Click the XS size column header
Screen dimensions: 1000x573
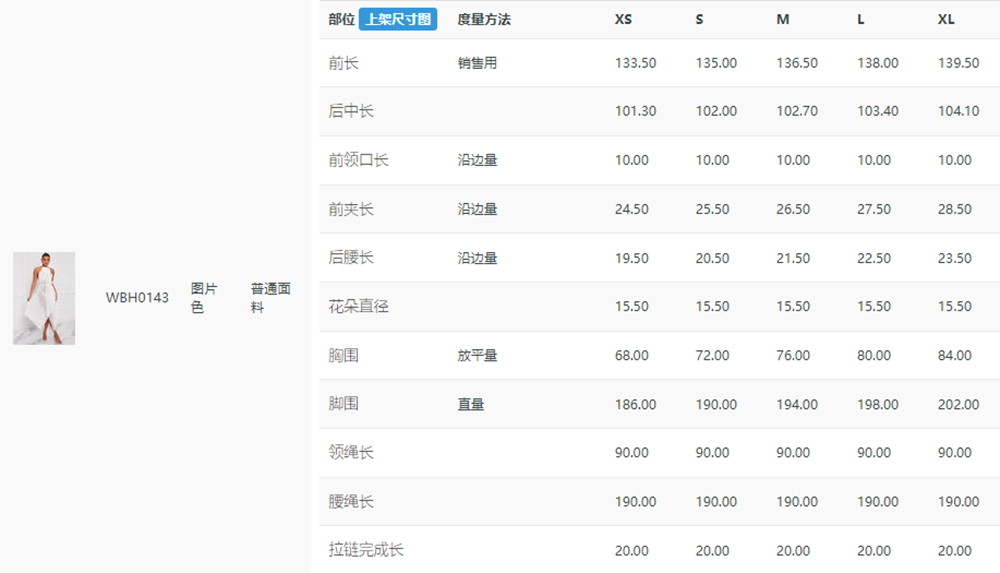[x=623, y=19]
